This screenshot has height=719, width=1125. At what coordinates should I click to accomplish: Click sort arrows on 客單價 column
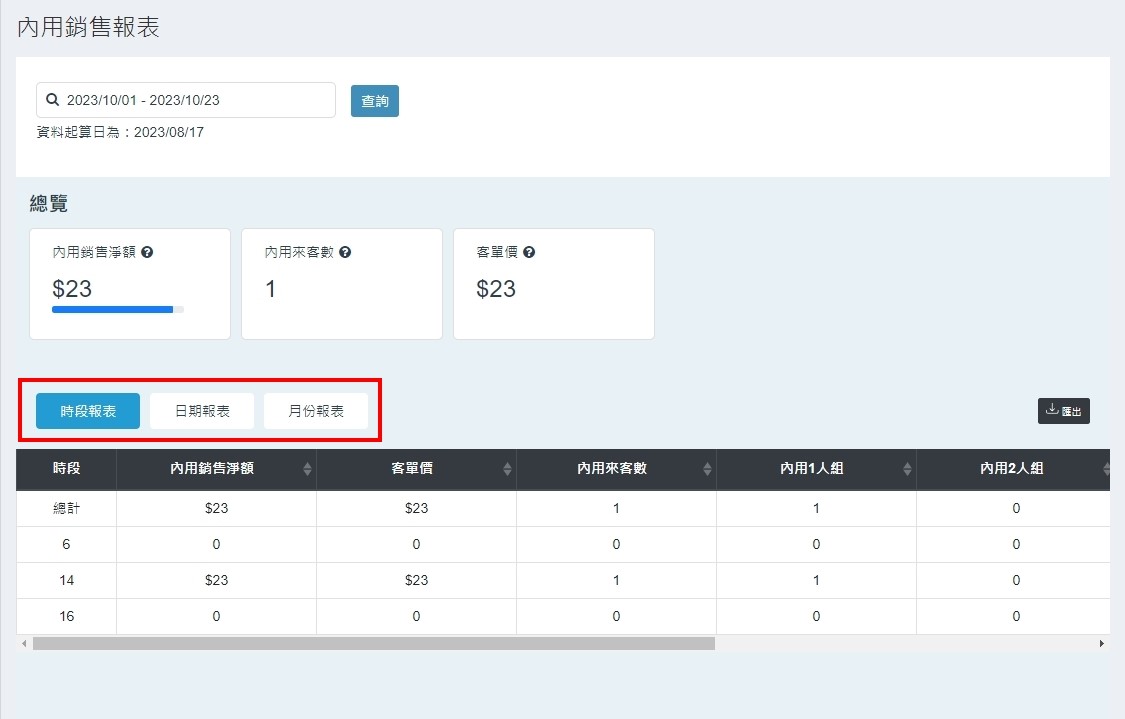(507, 469)
